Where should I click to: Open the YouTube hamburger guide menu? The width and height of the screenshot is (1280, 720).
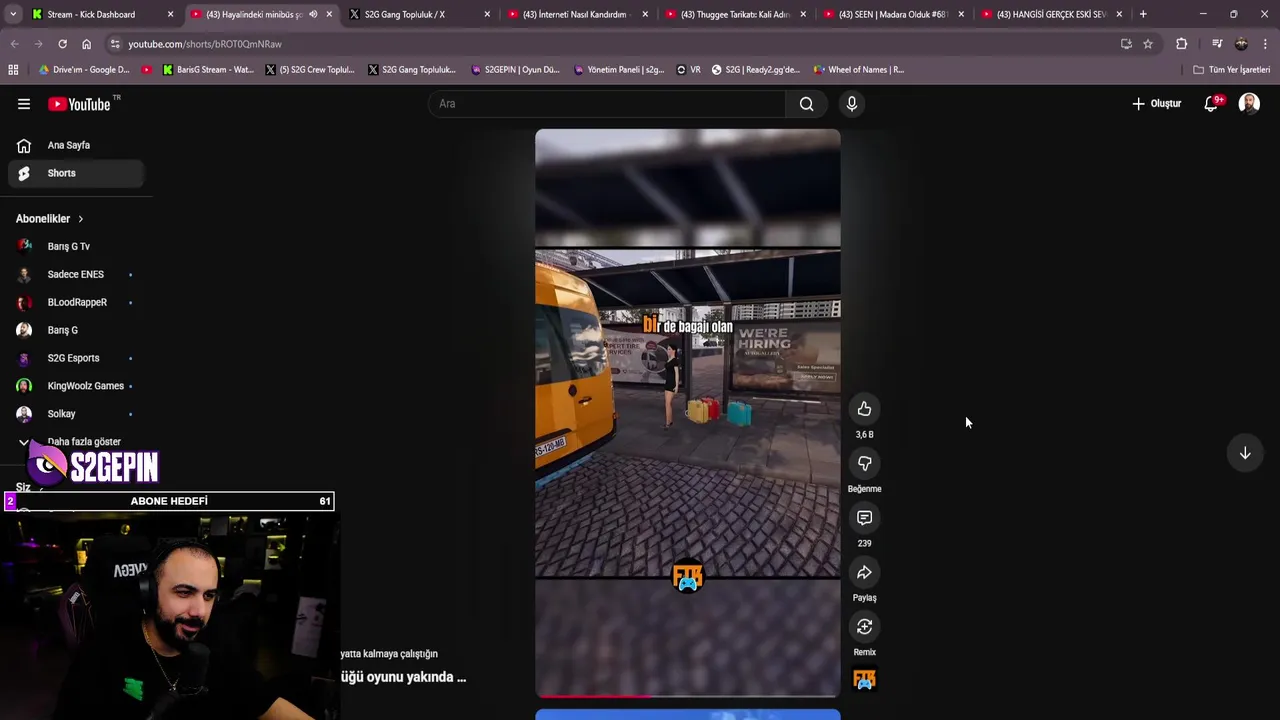point(24,104)
